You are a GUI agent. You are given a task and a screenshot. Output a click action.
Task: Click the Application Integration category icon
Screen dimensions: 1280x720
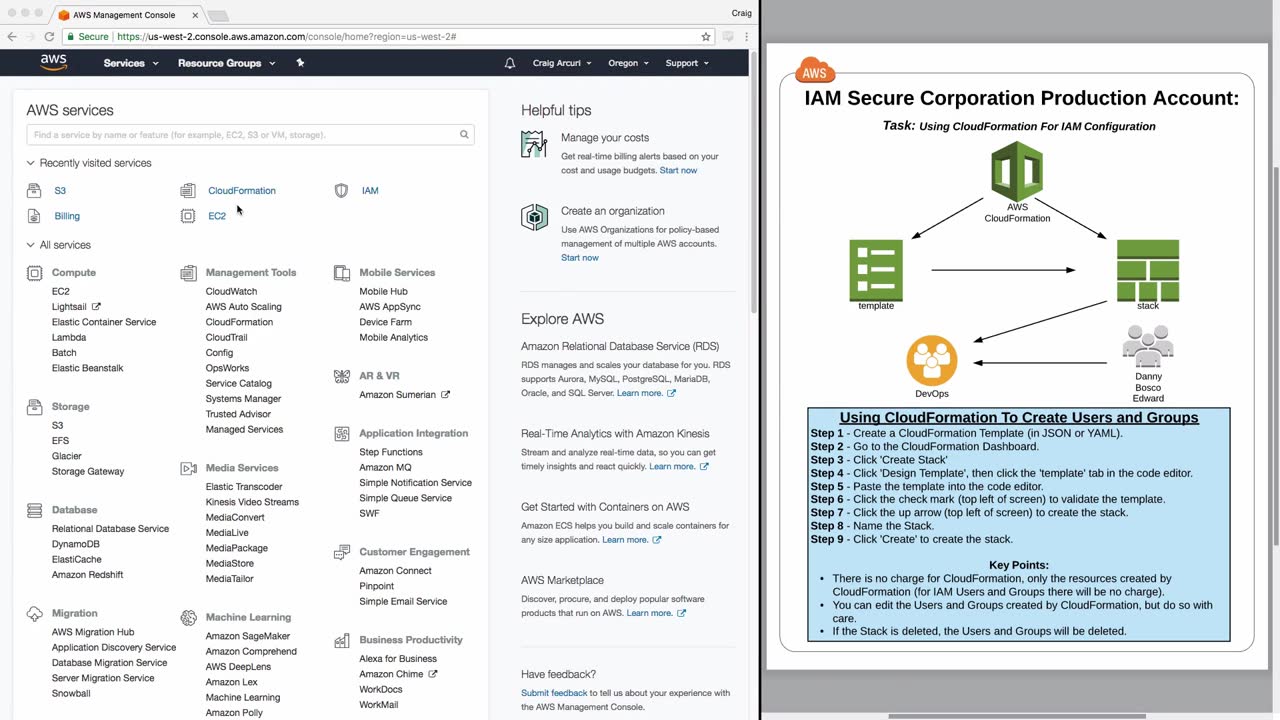click(342, 434)
